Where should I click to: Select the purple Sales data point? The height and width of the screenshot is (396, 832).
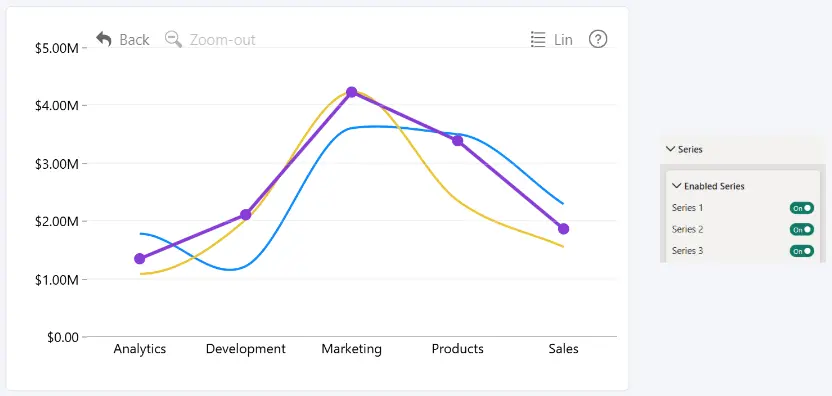coord(564,229)
